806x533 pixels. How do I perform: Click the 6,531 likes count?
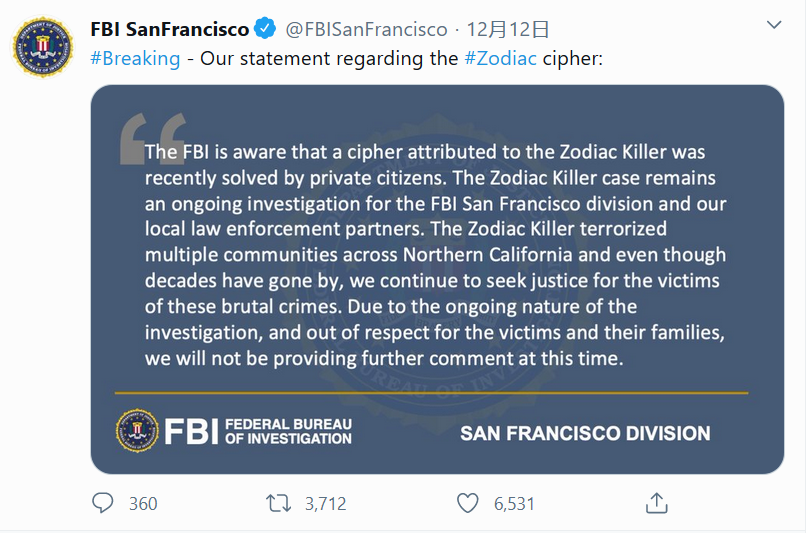click(x=514, y=504)
